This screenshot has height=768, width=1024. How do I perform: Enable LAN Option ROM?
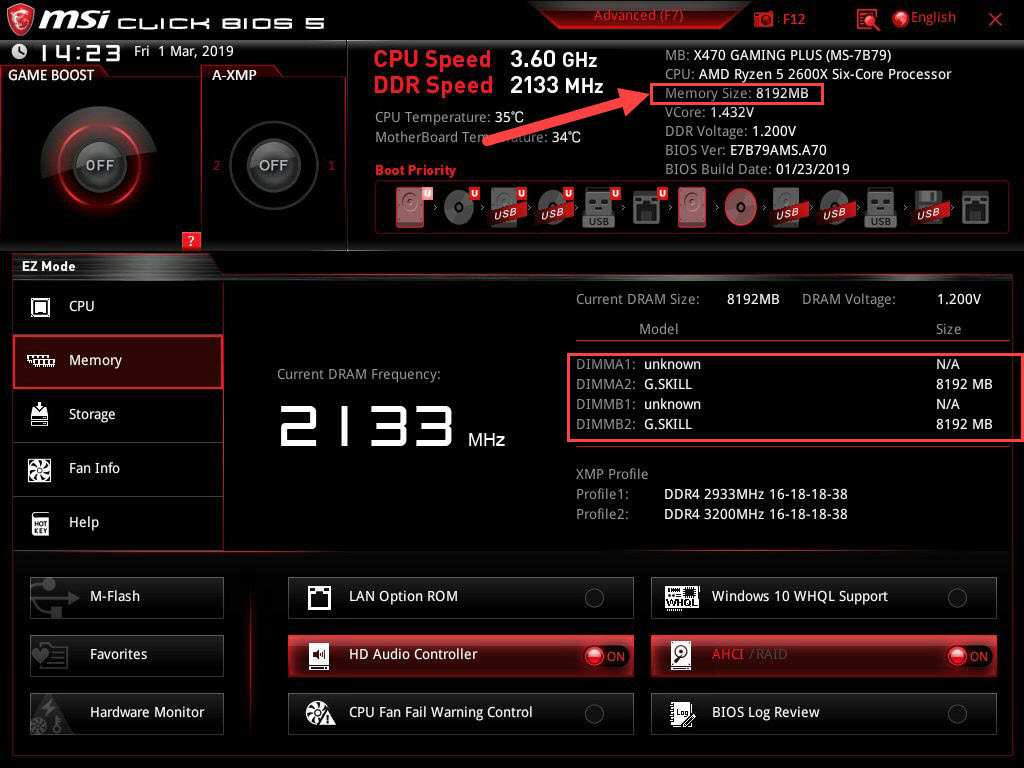[x=594, y=597]
